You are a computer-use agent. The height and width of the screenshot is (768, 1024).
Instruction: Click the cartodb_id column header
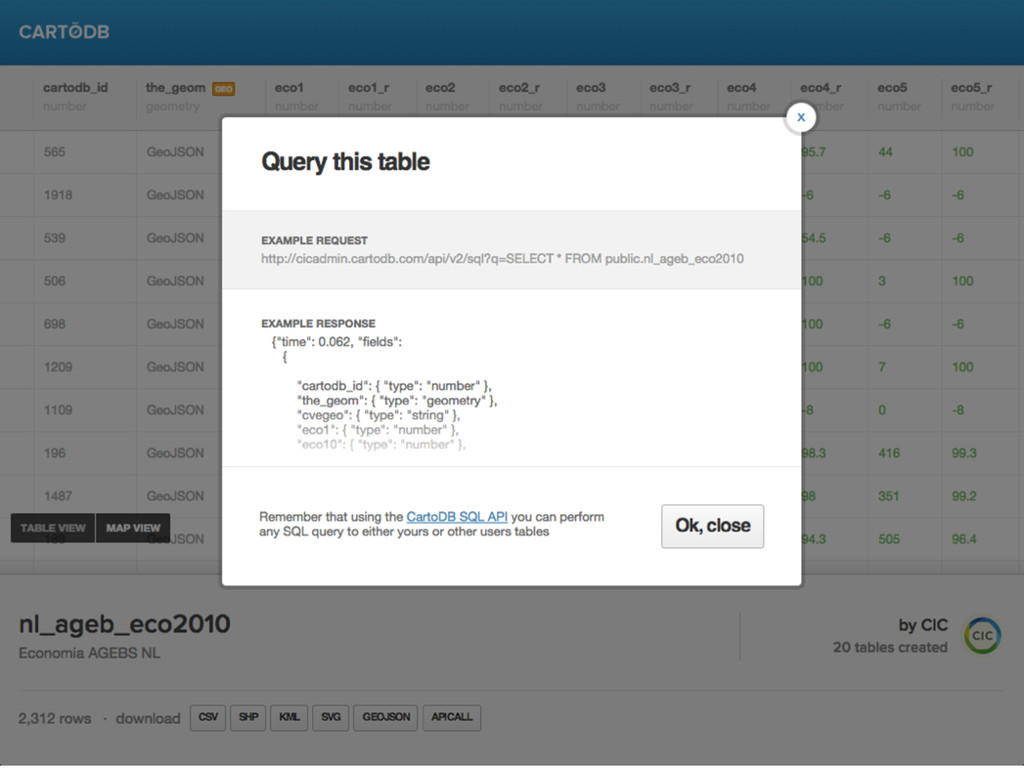click(75, 88)
